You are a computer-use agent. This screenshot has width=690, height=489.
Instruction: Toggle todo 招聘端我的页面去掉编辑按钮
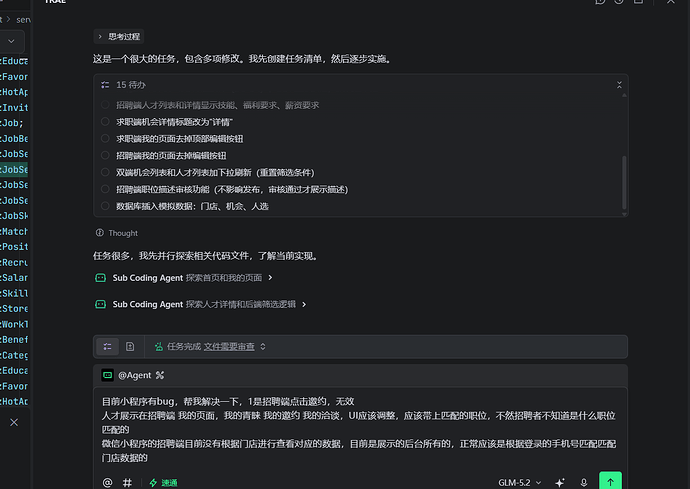click(x=105, y=155)
